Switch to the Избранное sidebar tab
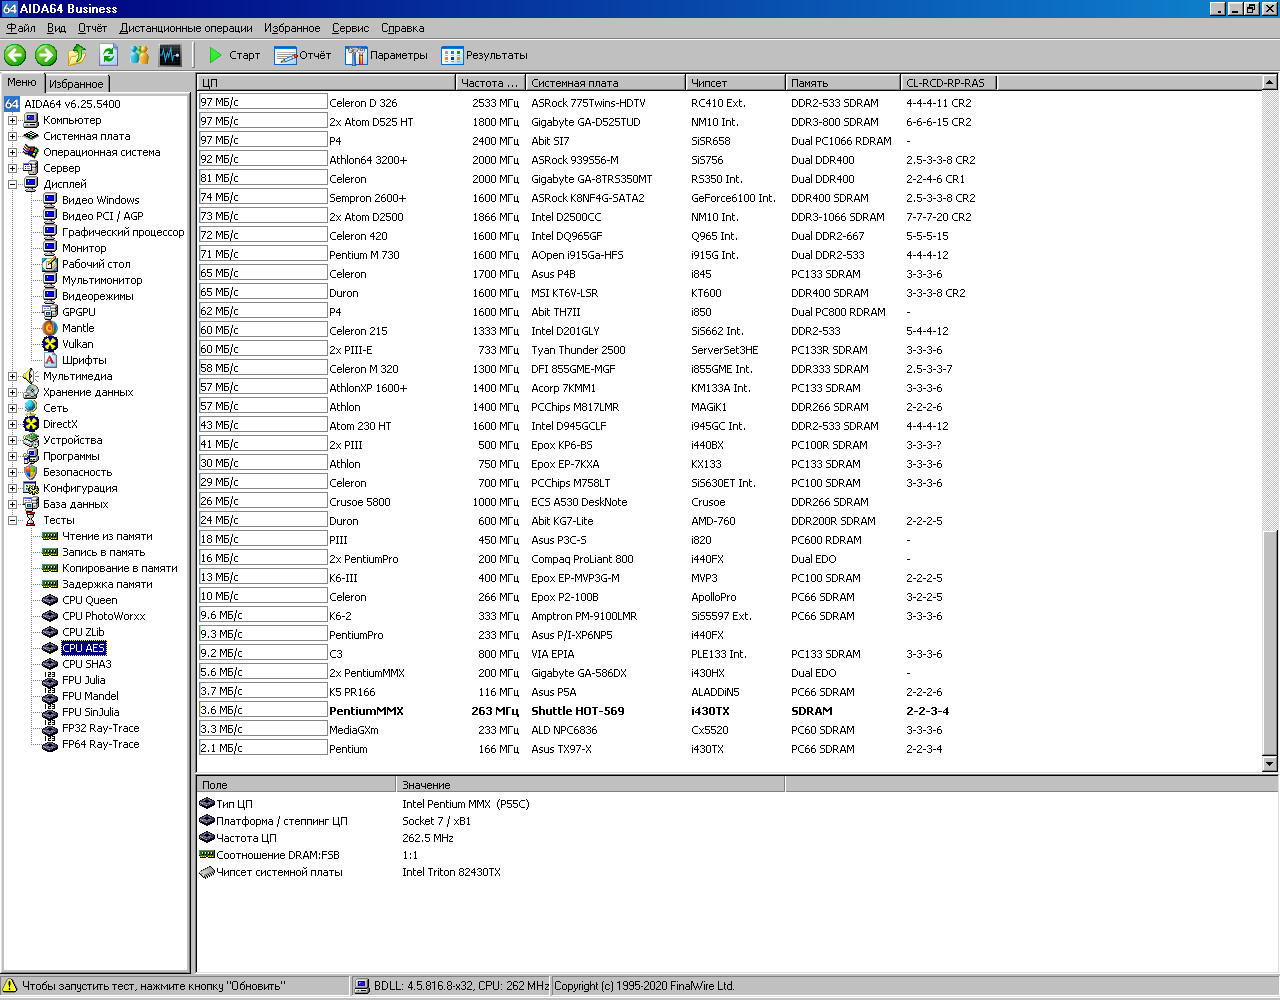The width and height of the screenshot is (1280, 1000). [76, 84]
